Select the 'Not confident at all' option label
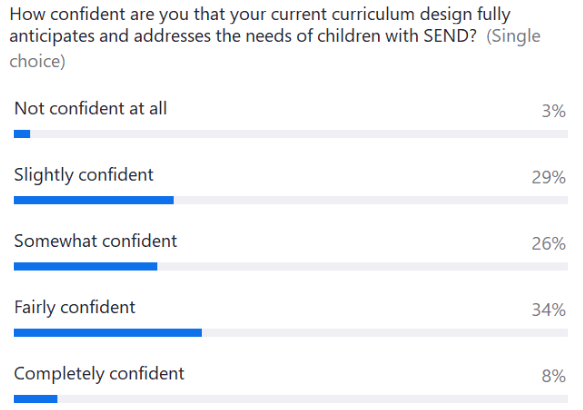The width and height of the screenshot is (583, 410). click(x=90, y=109)
